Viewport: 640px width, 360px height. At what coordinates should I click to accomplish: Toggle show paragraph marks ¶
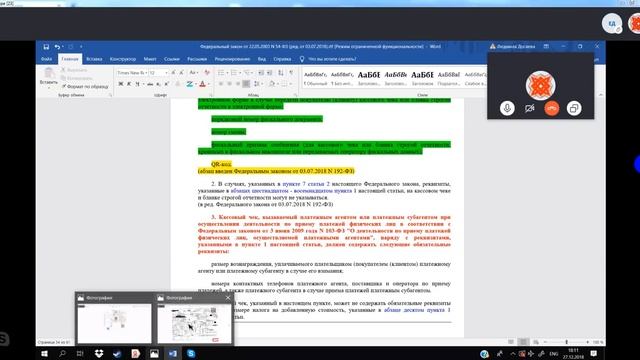pyautogui.click(x=291, y=73)
